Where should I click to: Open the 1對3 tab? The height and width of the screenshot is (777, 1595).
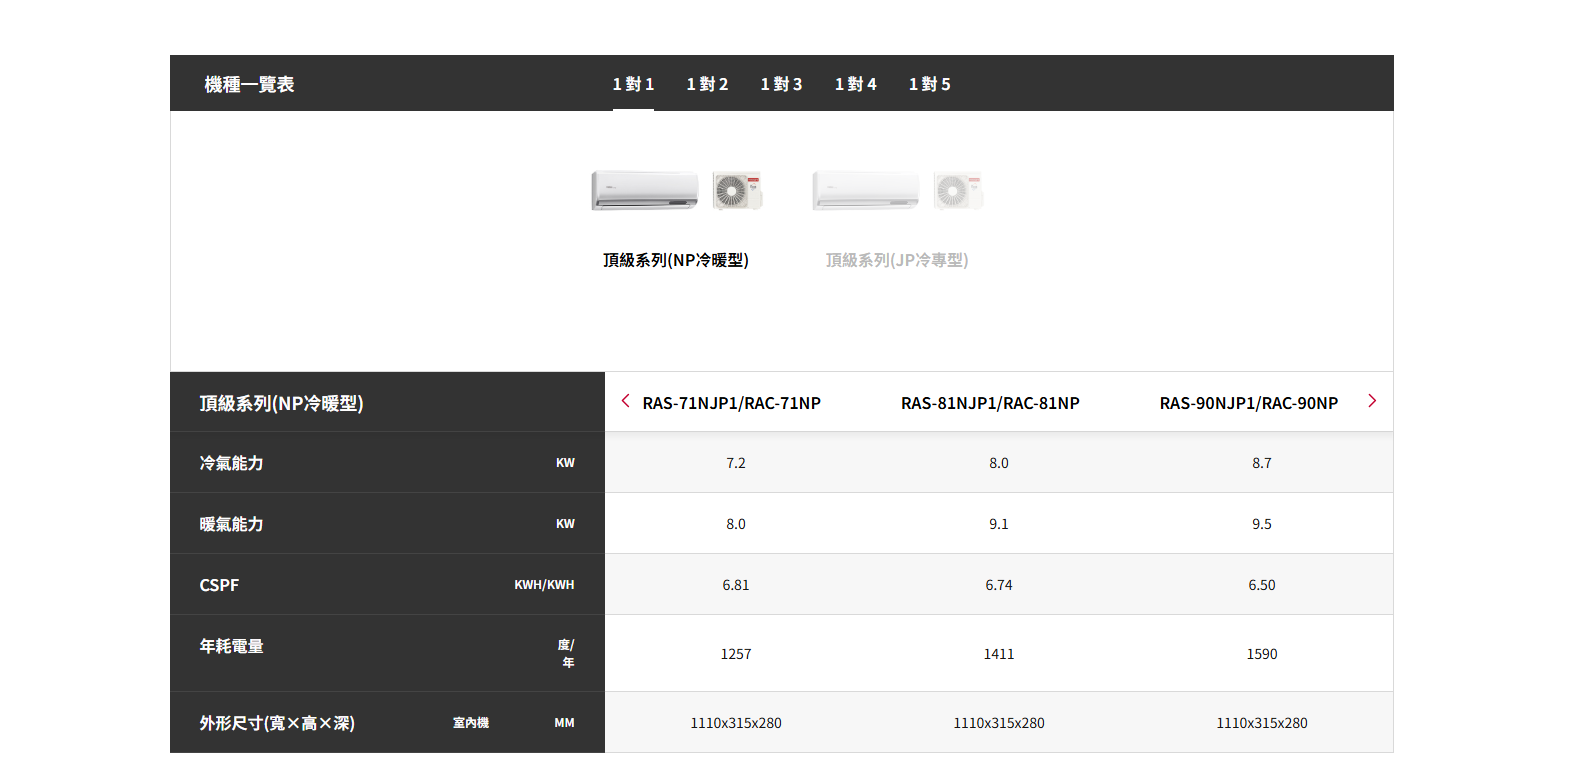pyautogui.click(x=781, y=84)
